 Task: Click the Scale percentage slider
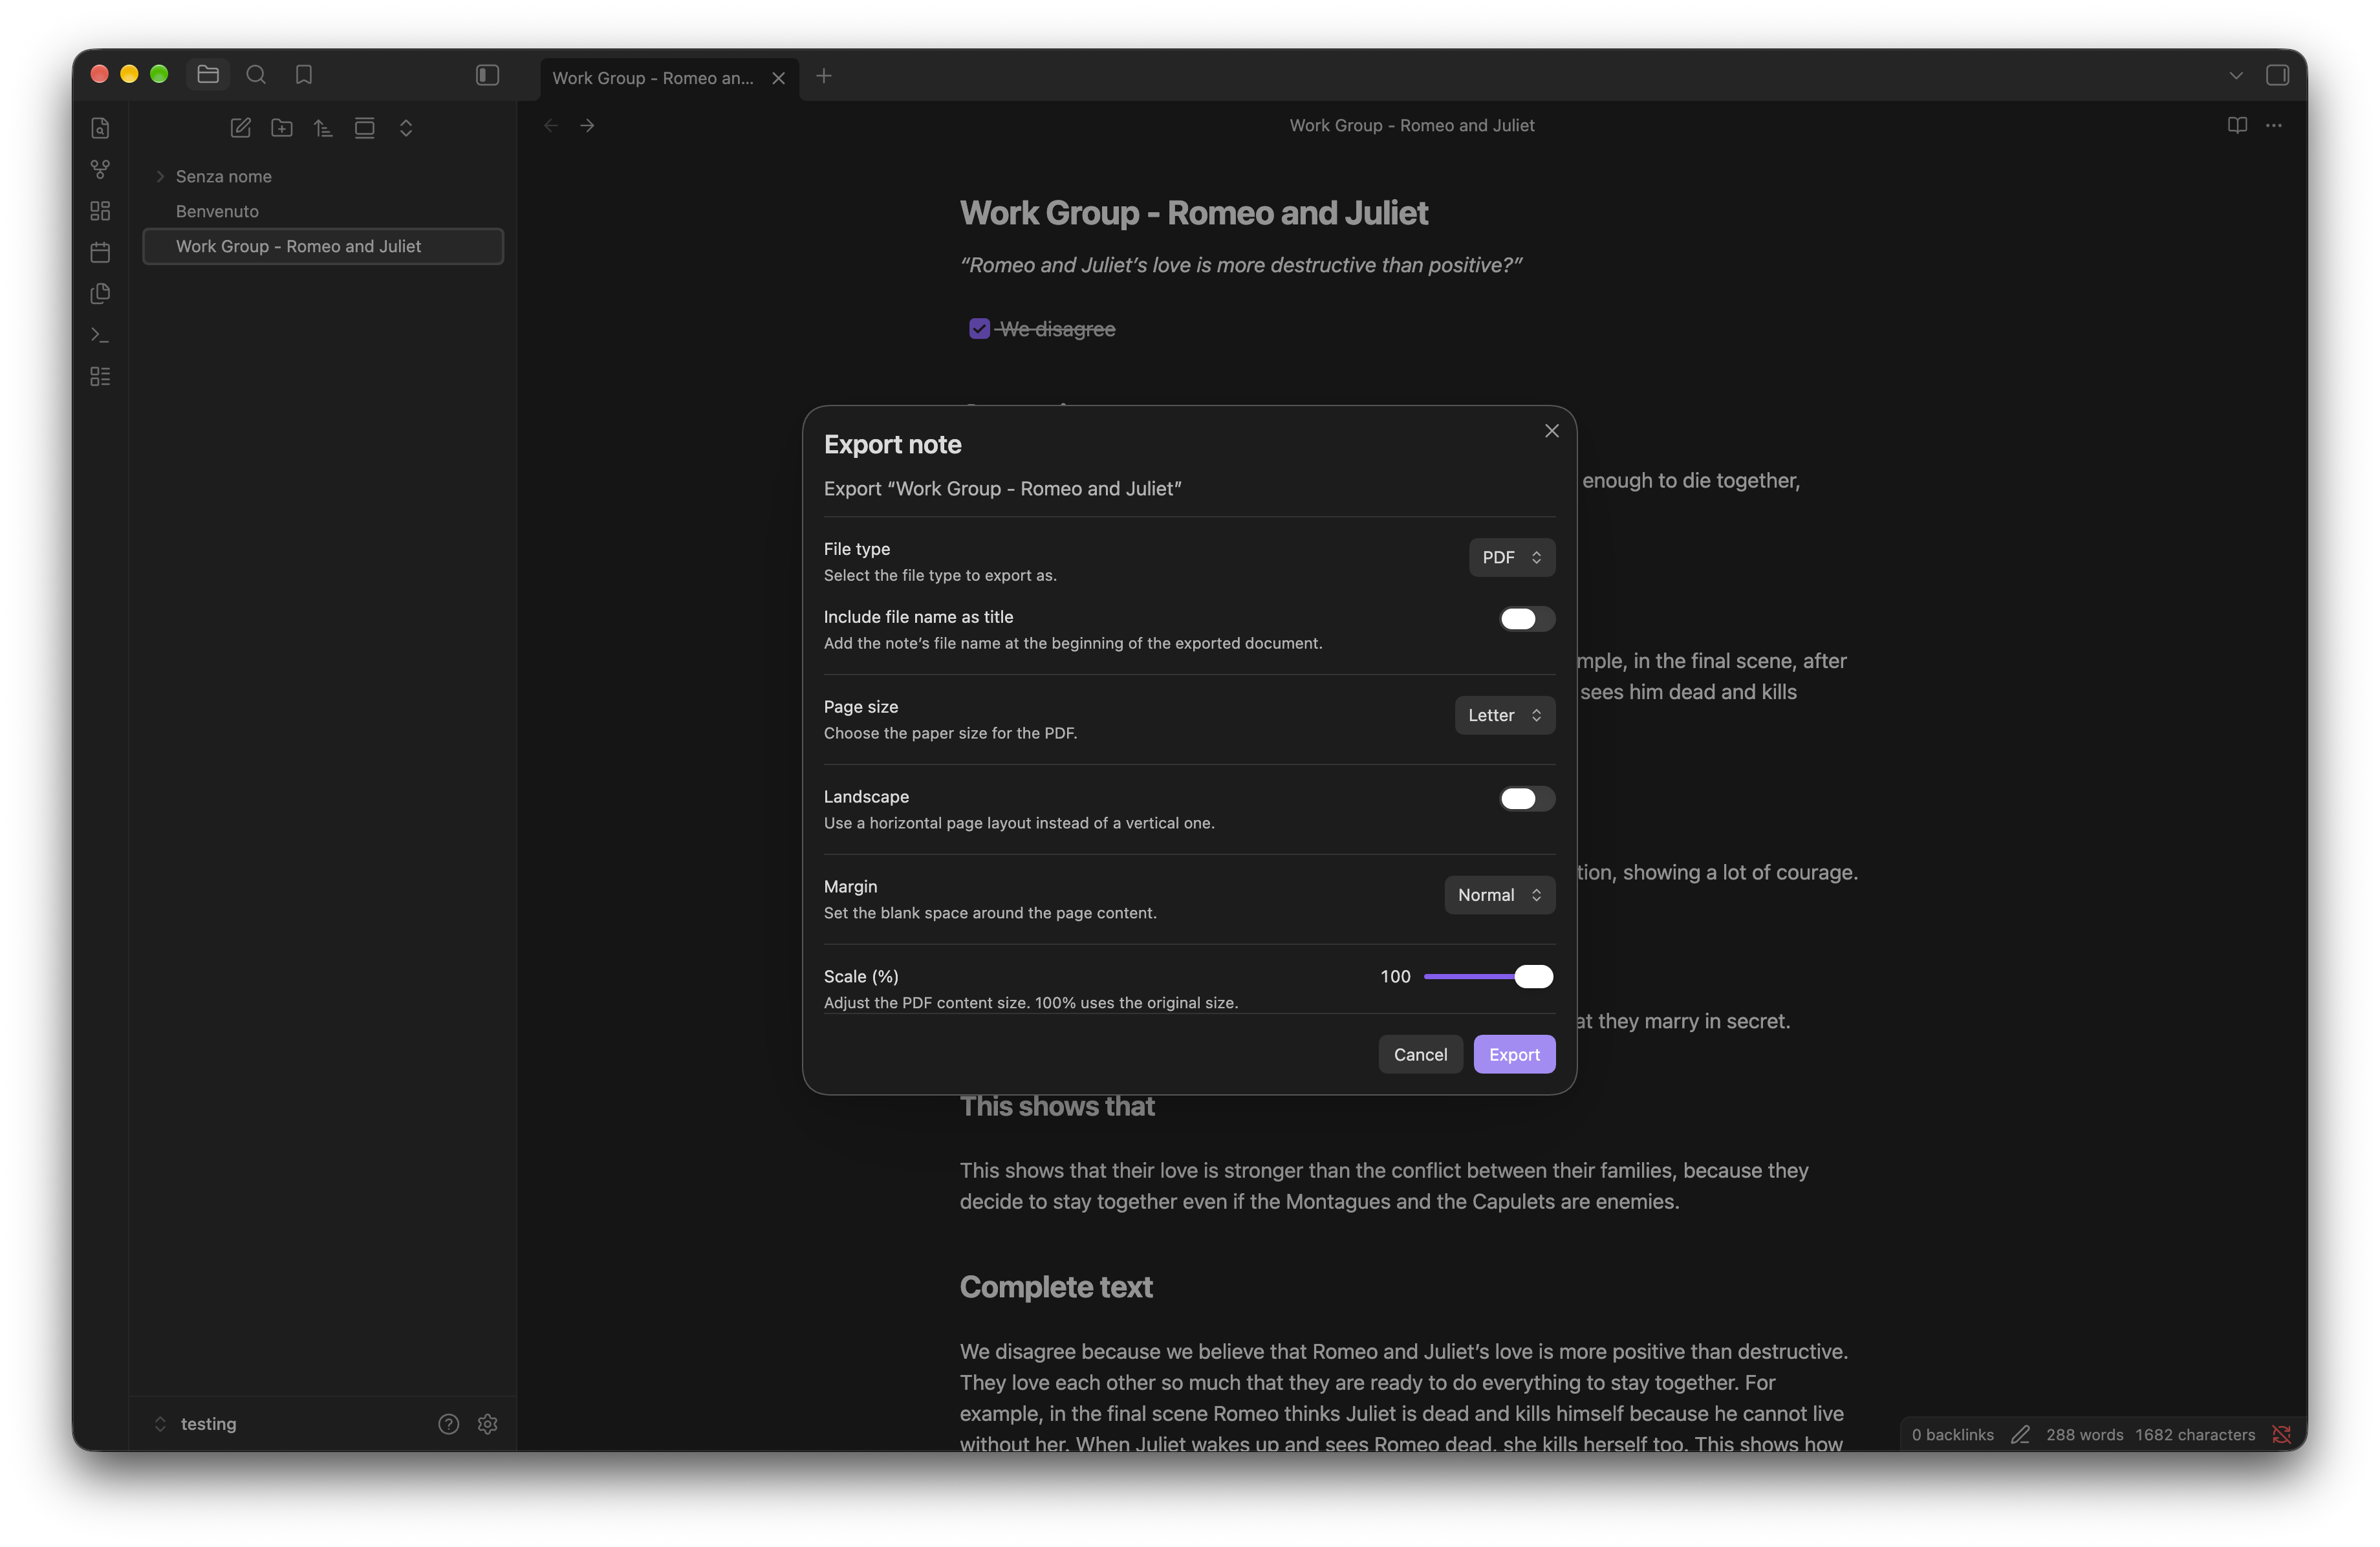(1488, 976)
